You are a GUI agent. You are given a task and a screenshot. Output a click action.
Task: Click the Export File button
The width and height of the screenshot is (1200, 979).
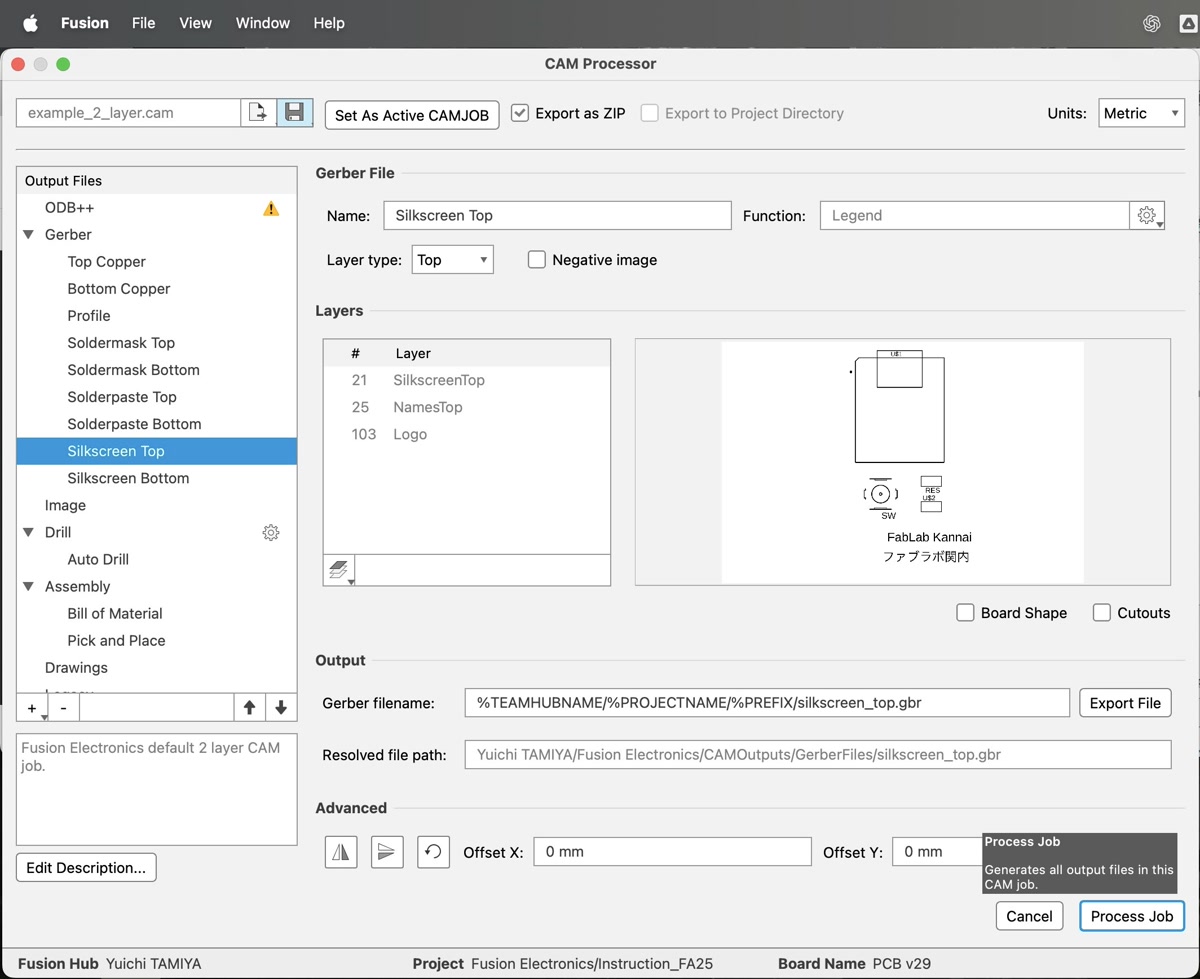click(1125, 703)
